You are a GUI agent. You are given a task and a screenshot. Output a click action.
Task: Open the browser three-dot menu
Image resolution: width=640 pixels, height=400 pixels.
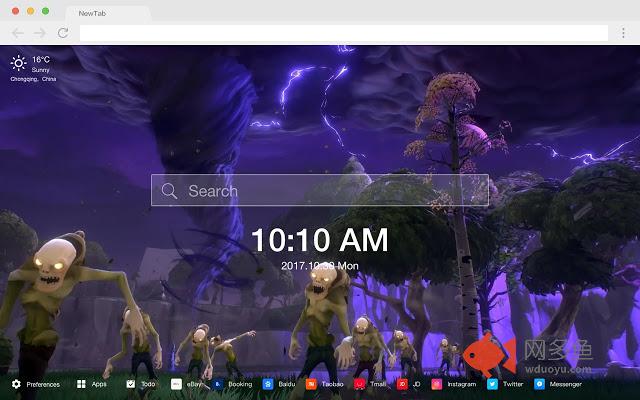[623, 33]
